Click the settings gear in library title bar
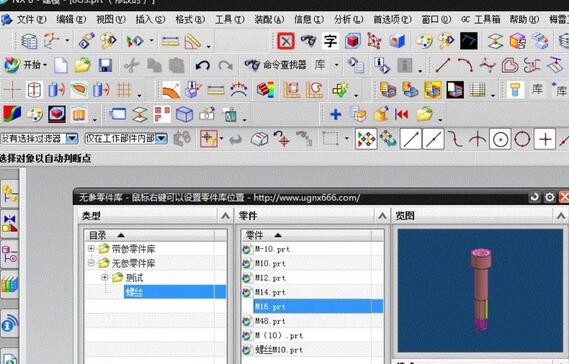569x364 pixels. [x=549, y=197]
